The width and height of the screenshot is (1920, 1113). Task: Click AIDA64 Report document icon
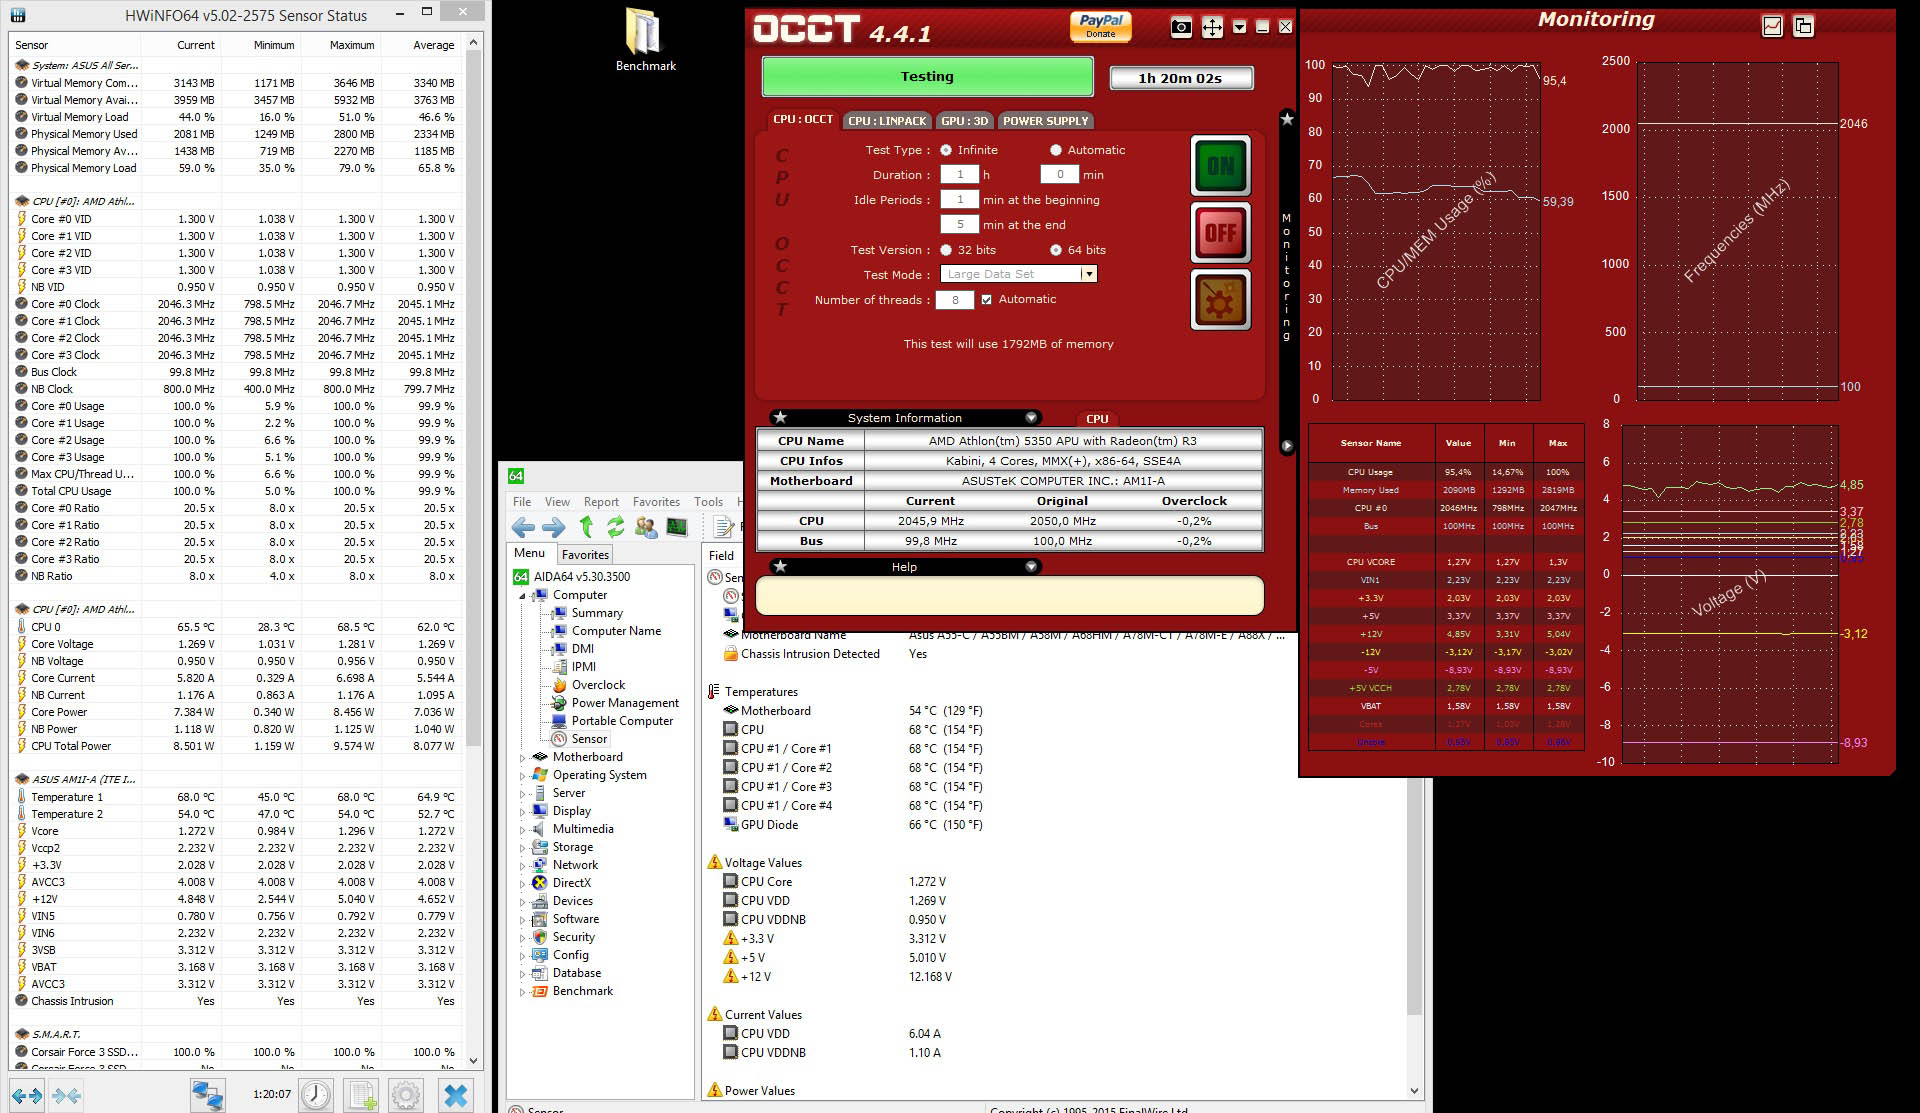(723, 527)
